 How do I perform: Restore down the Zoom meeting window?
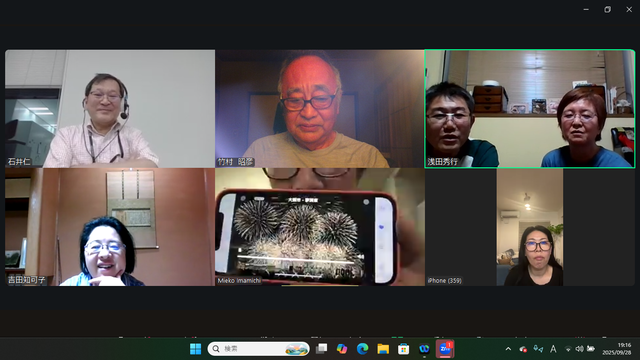[607, 9]
